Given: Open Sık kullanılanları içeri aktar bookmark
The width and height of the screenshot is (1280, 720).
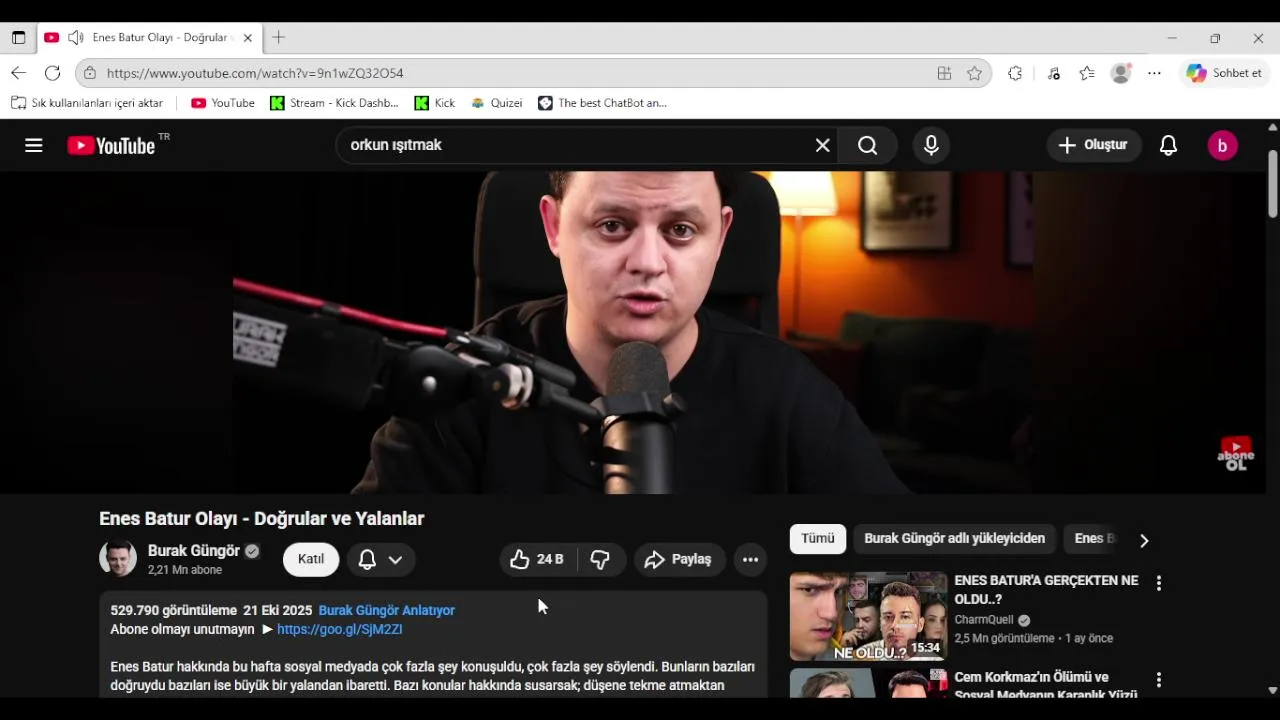Looking at the screenshot, I should (x=87, y=103).
